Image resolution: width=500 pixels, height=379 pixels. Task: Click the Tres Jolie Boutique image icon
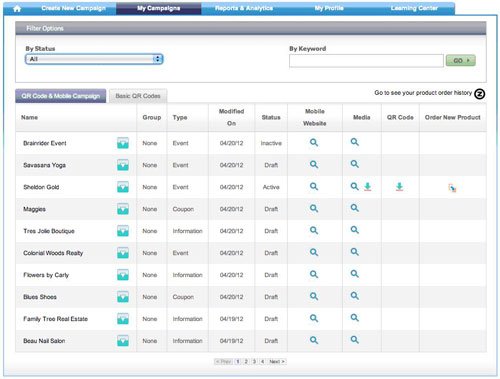(123, 231)
